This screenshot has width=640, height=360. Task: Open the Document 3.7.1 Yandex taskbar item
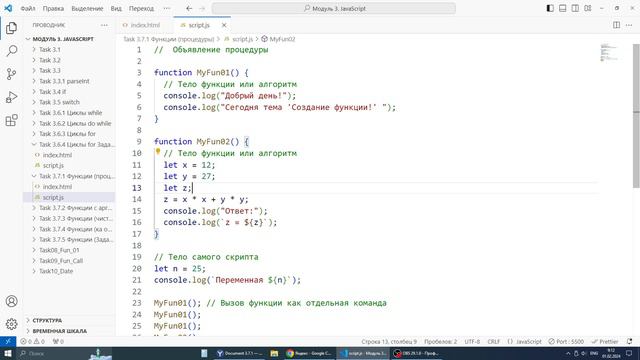(240, 353)
